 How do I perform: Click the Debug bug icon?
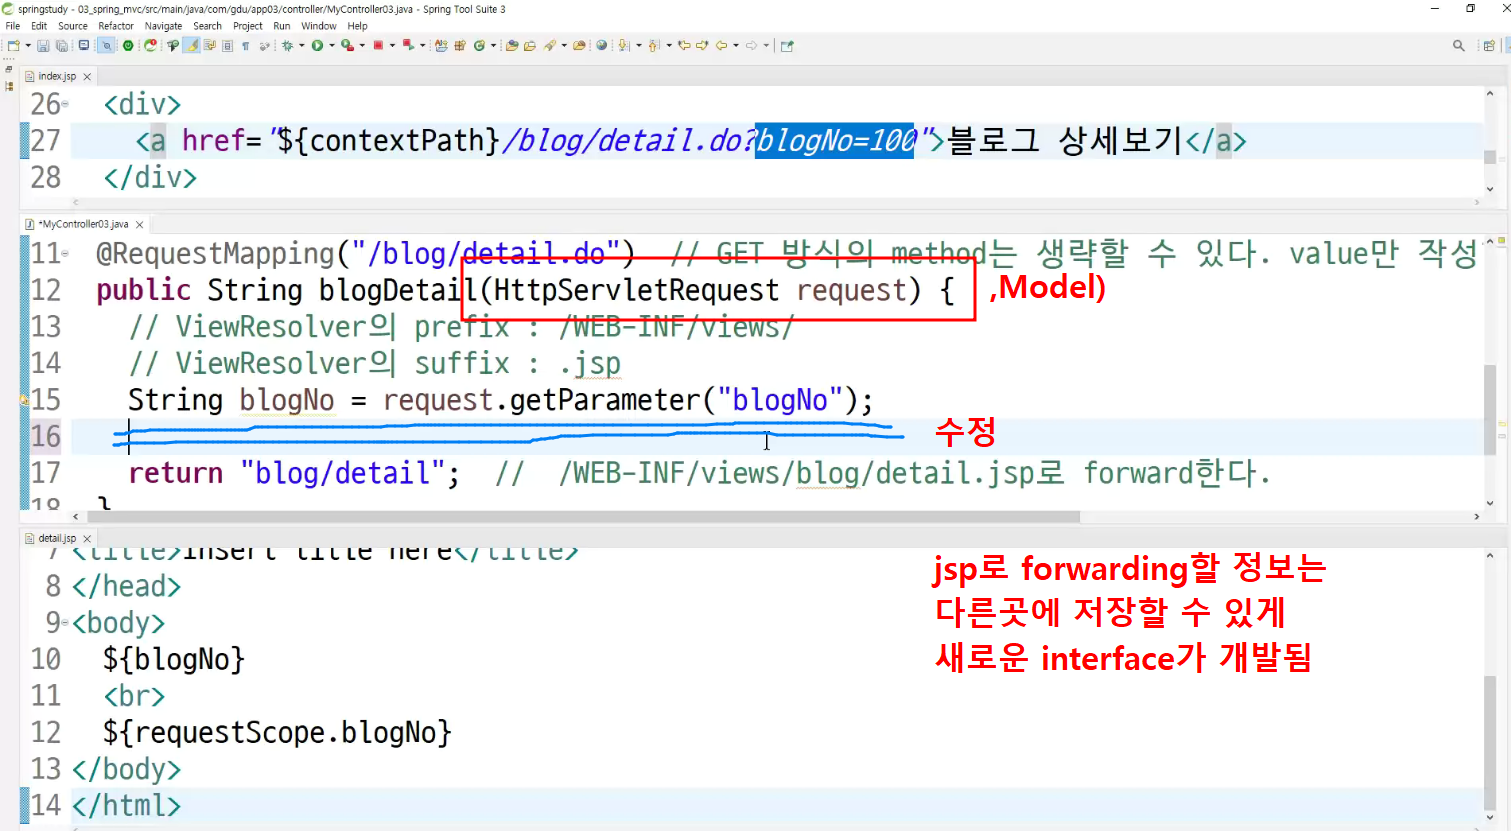tap(287, 45)
